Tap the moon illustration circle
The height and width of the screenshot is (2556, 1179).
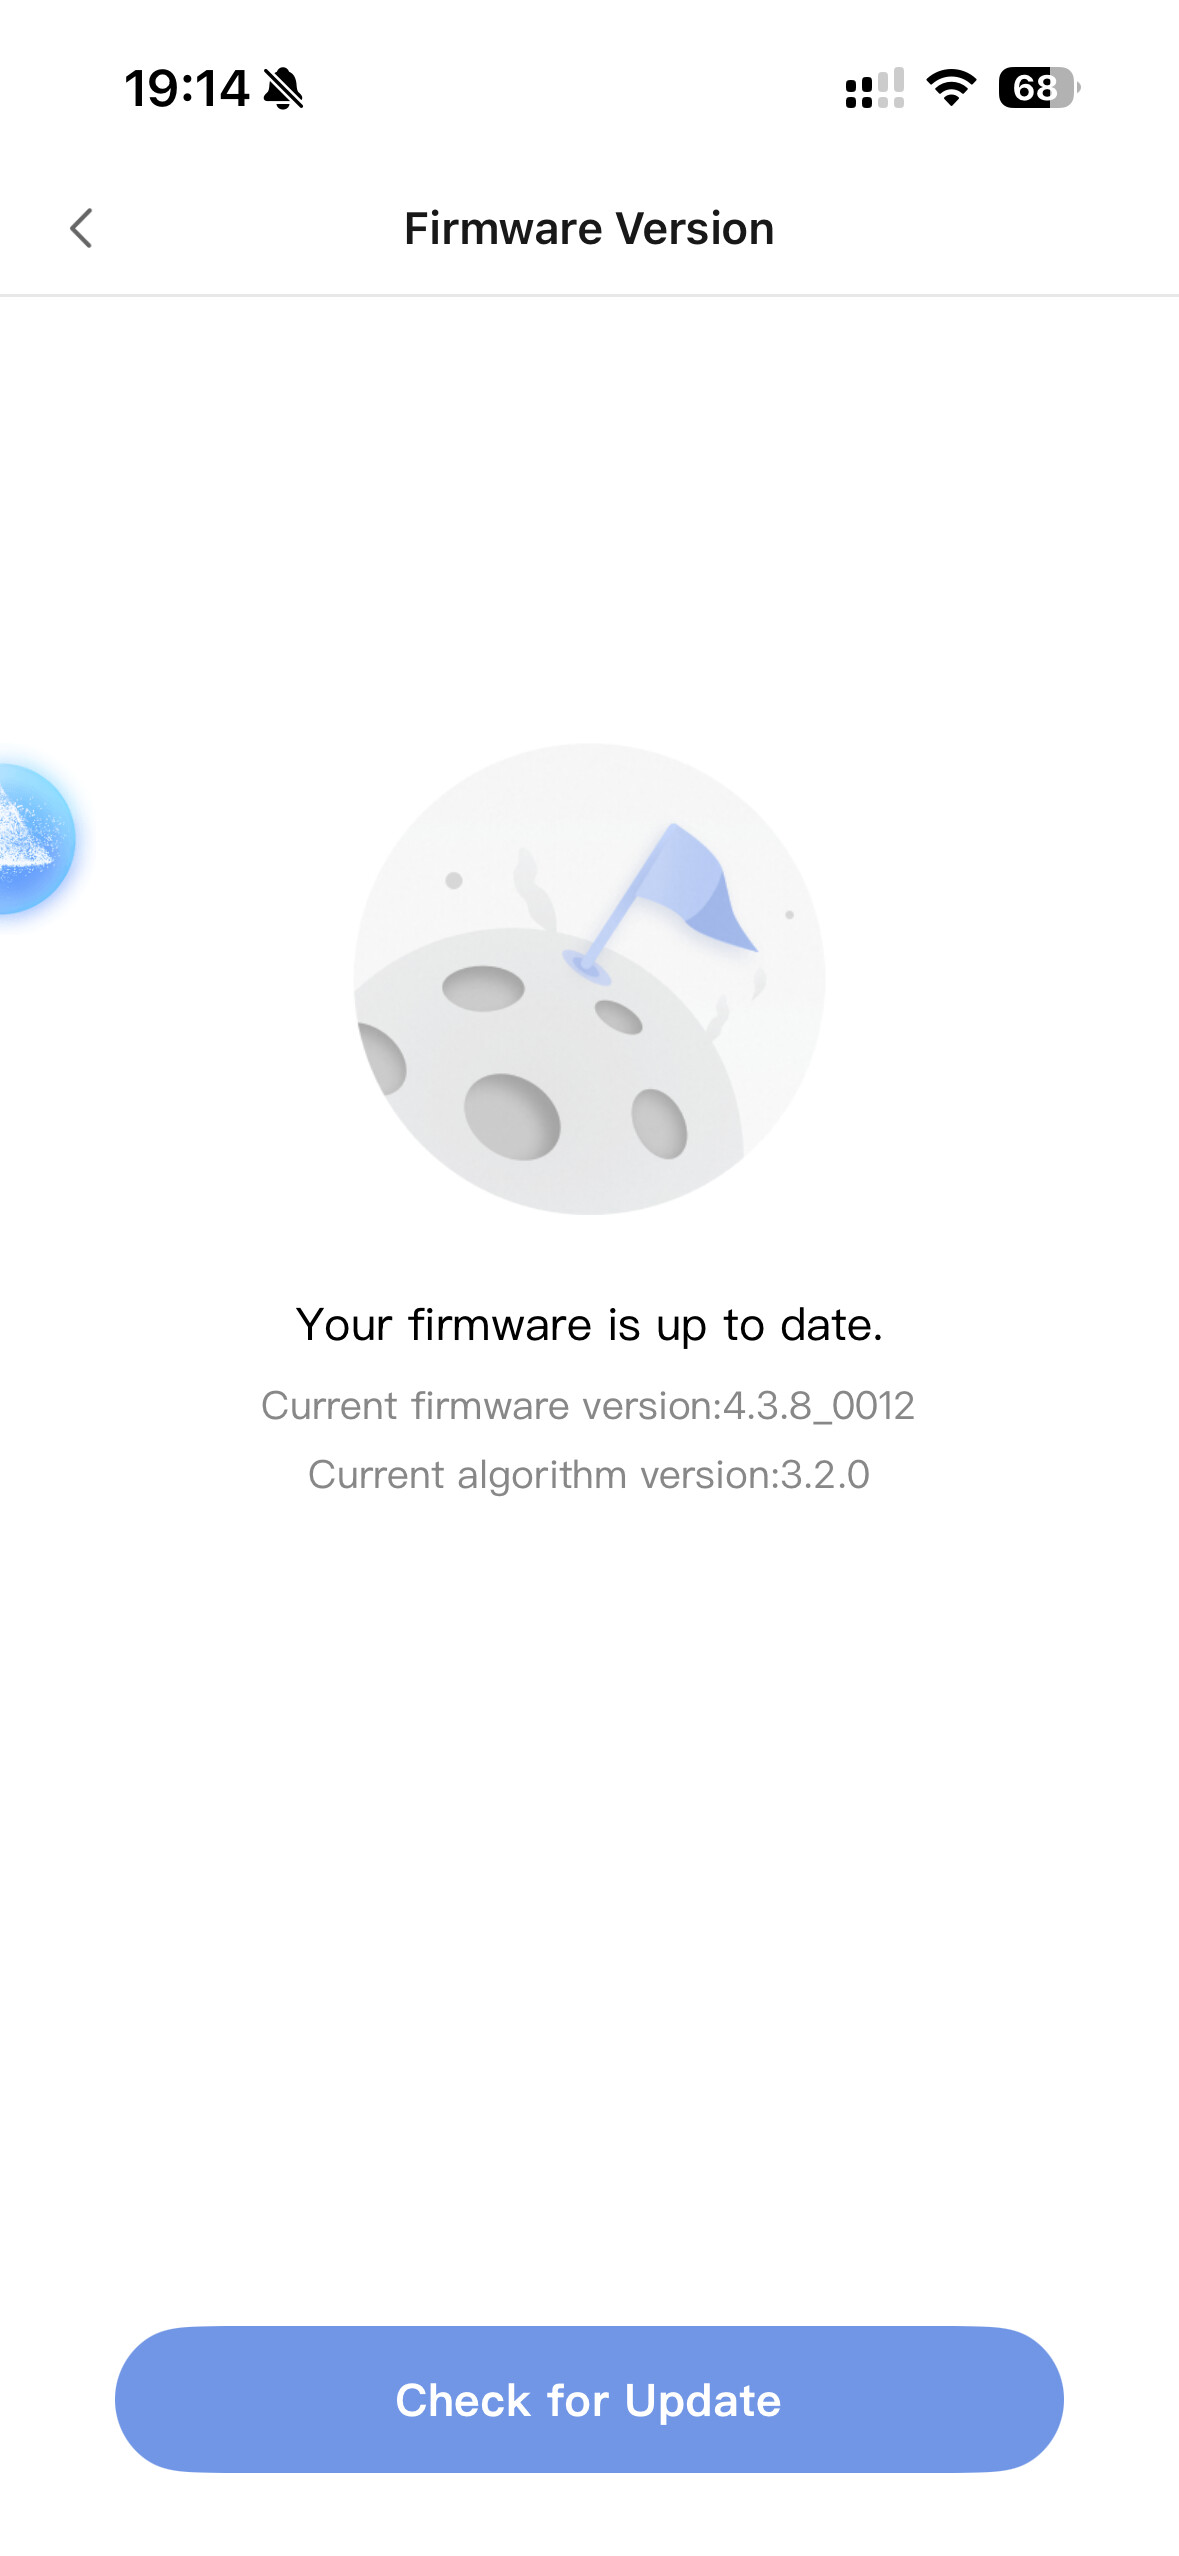(589, 979)
